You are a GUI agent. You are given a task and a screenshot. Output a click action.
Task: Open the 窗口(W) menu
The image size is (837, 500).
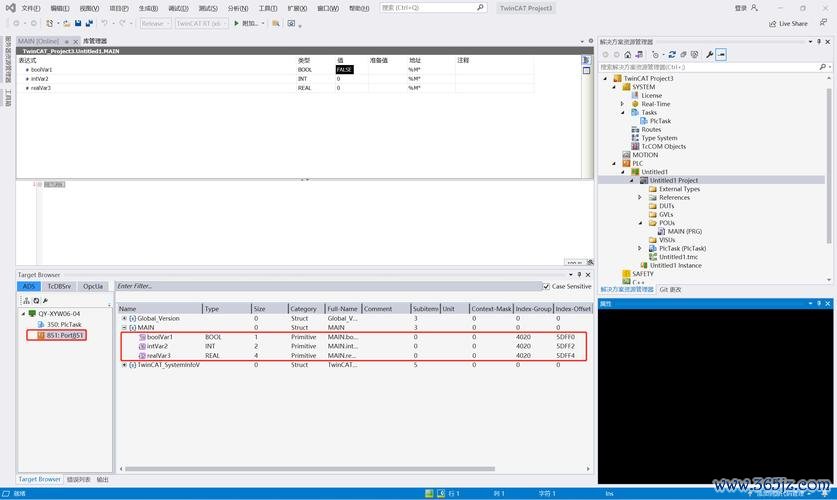328,9
